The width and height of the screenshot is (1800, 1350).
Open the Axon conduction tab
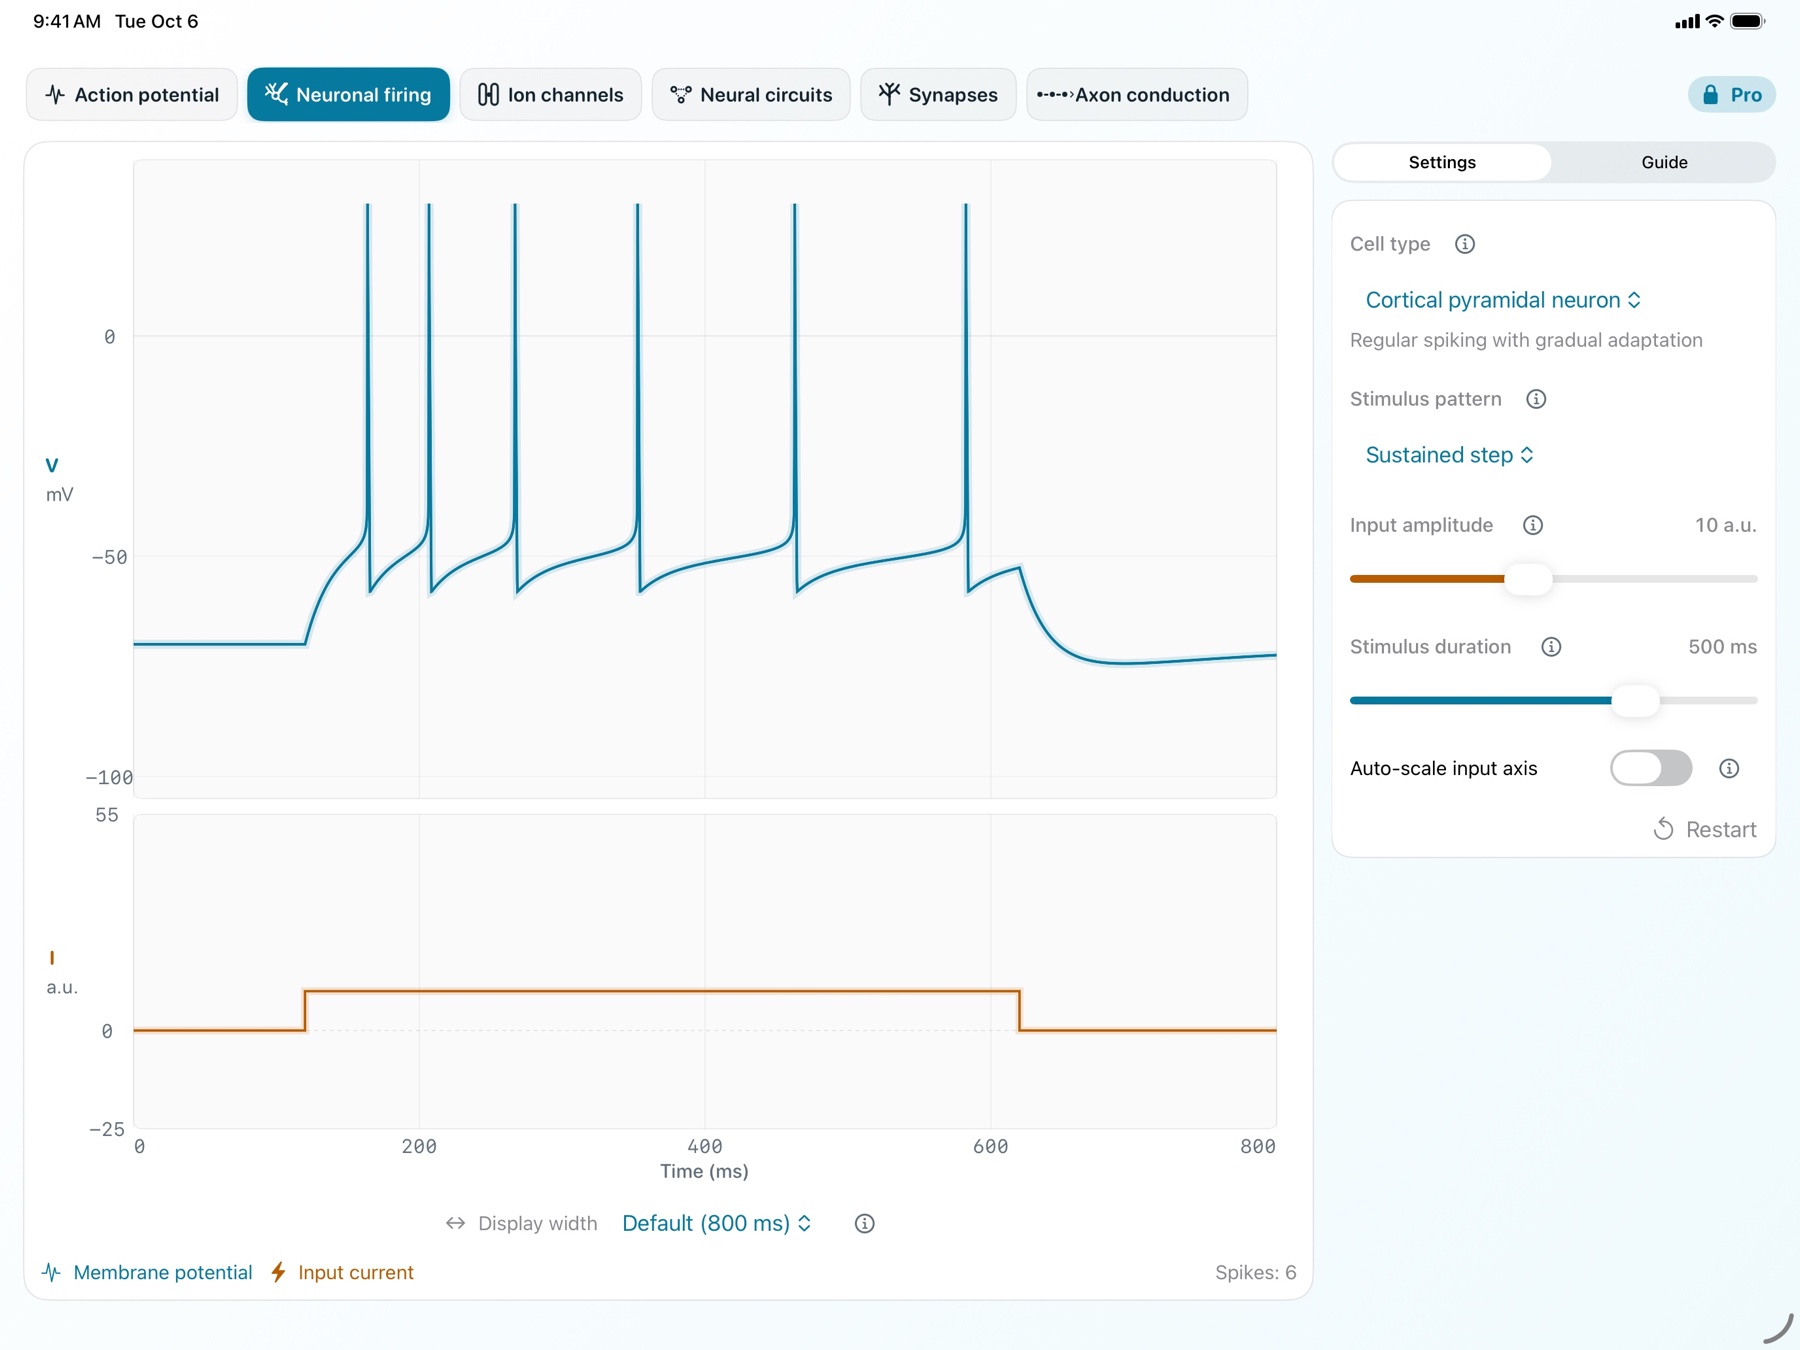1137,95
